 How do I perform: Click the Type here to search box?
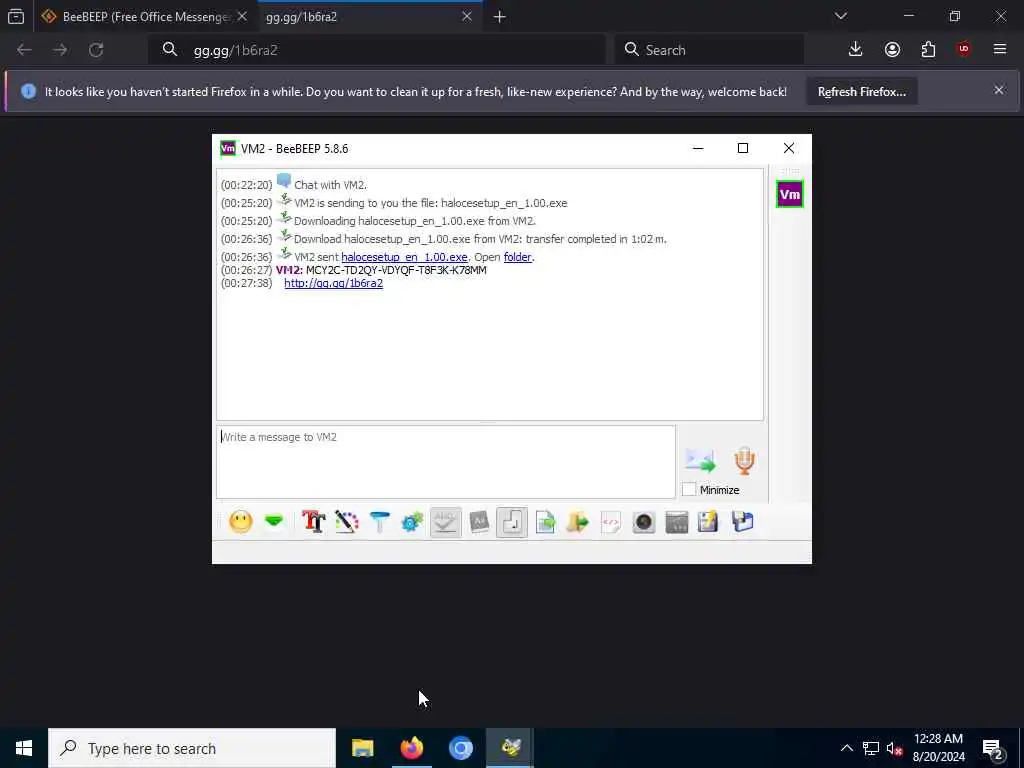click(192, 748)
